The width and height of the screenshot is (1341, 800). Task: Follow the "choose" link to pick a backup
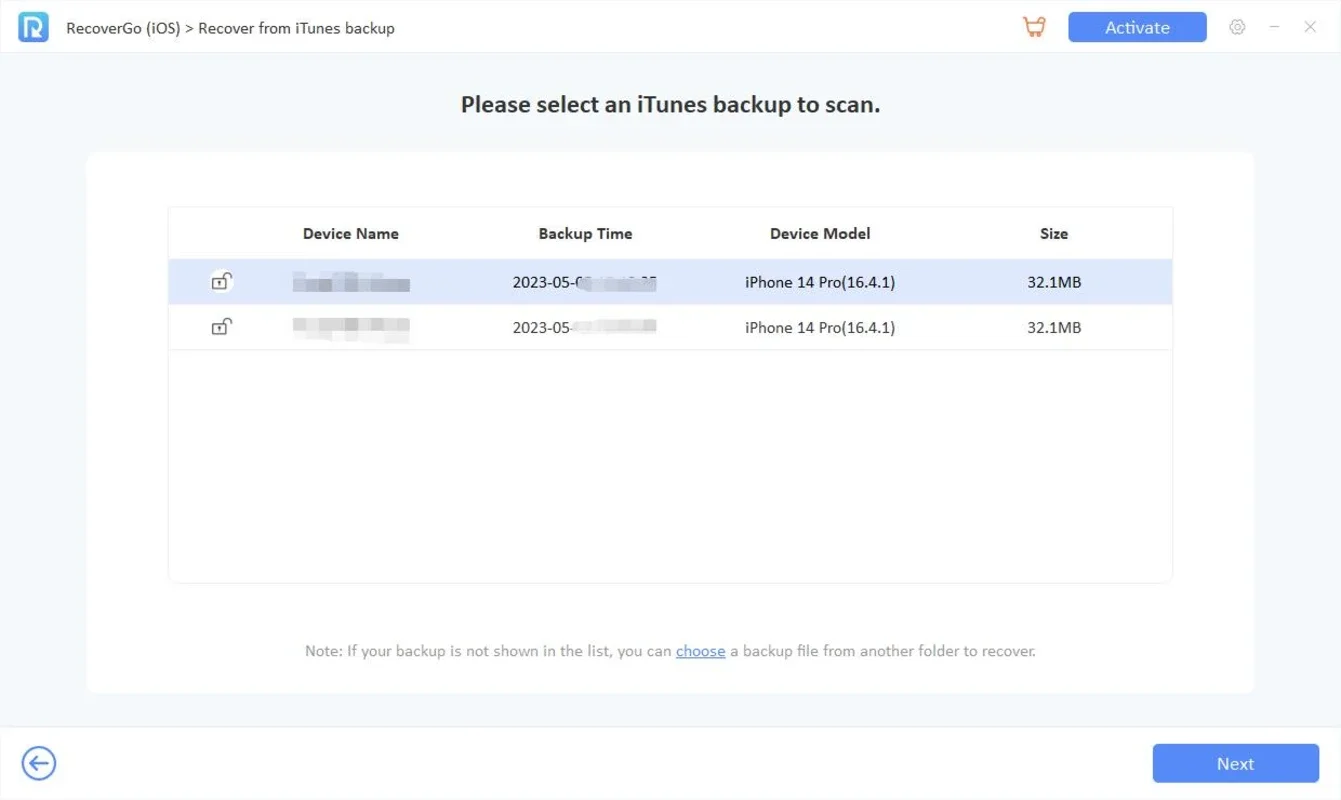pos(700,651)
